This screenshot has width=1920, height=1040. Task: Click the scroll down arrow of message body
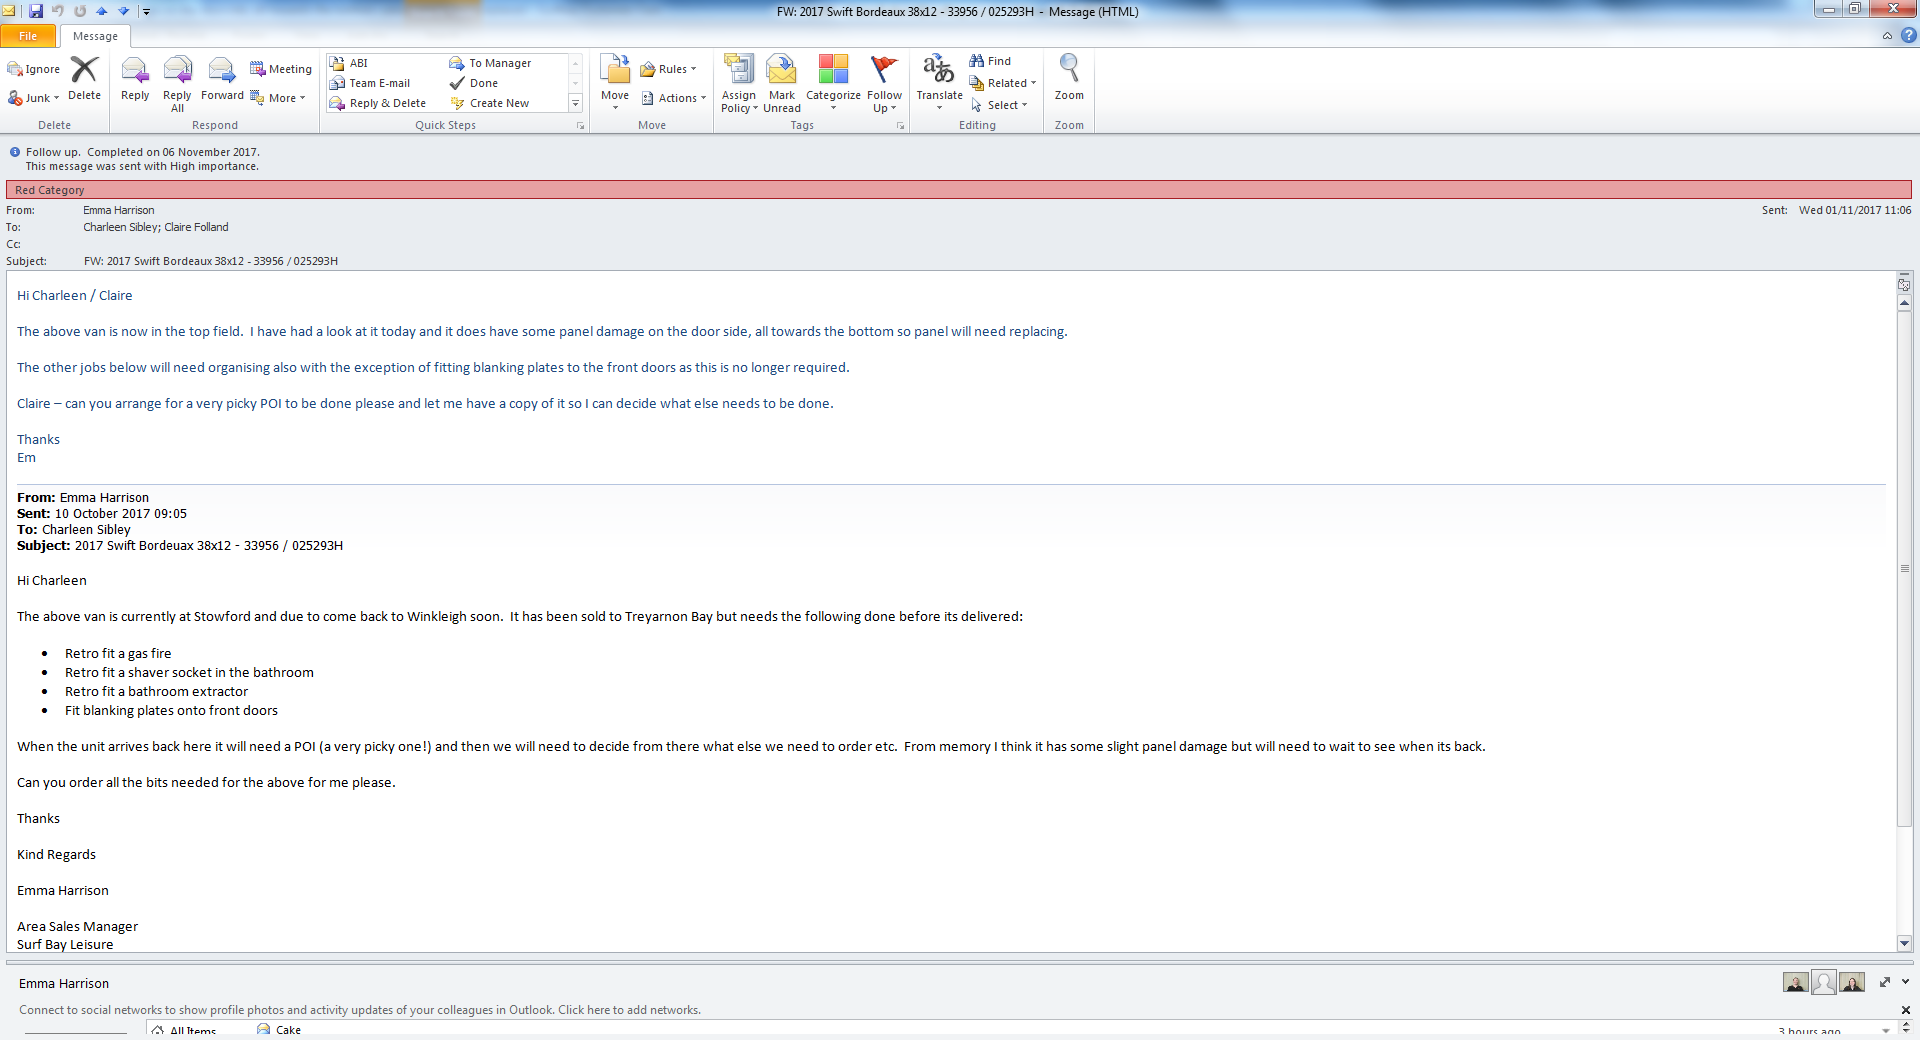tap(1904, 943)
